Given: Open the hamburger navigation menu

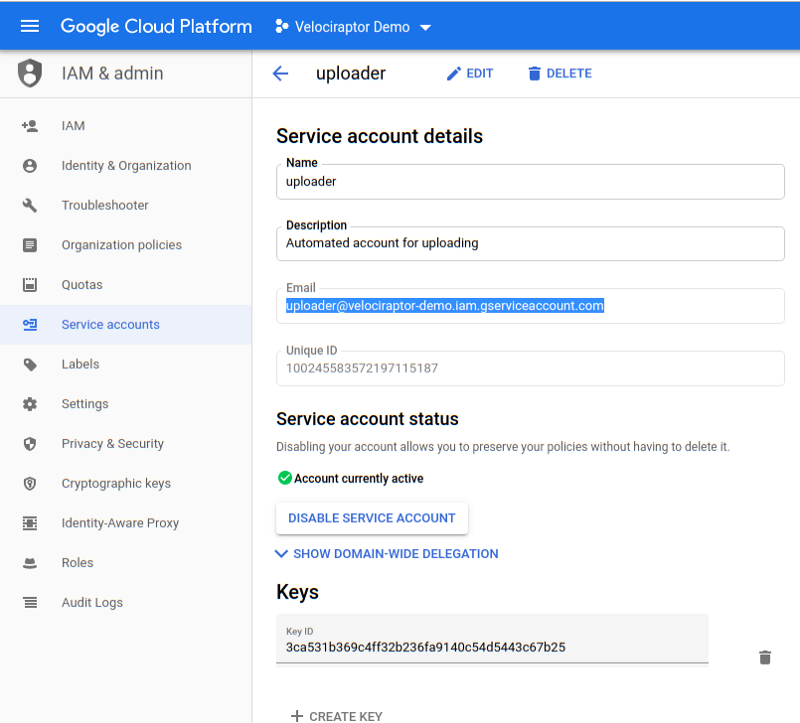Looking at the screenshot, I should tap(30, 27).
